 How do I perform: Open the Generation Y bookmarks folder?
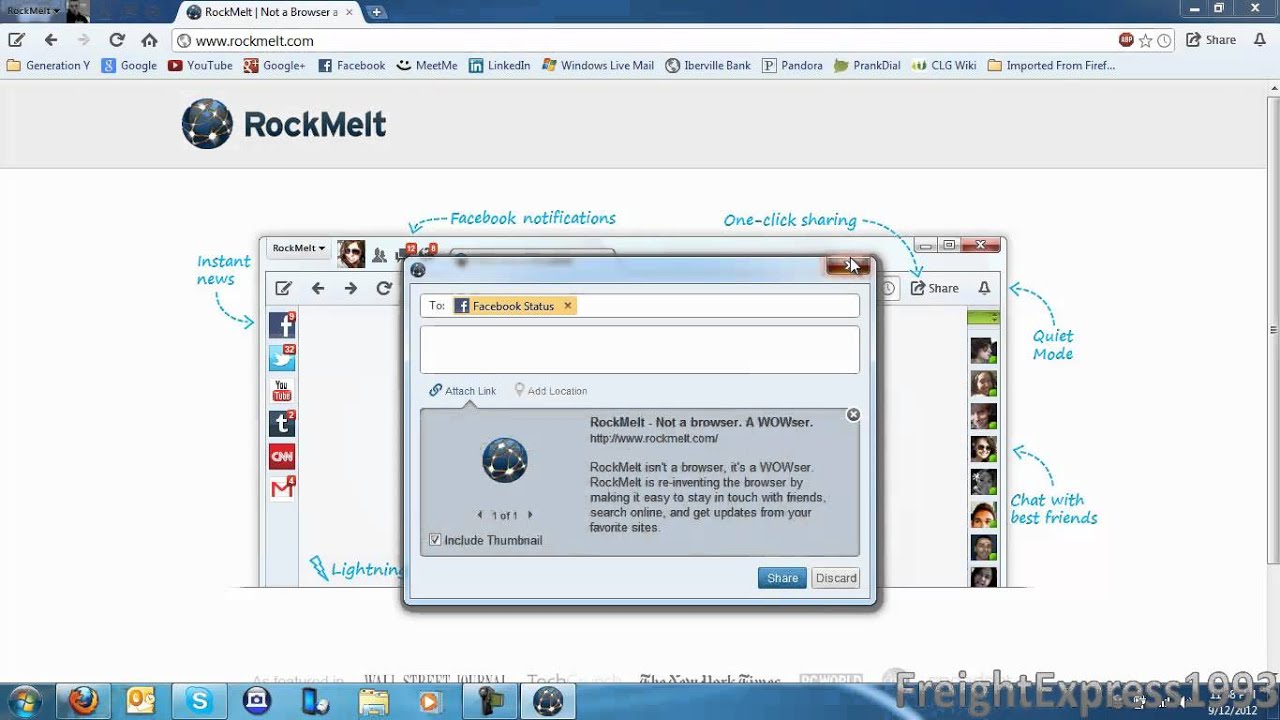[x=48, y=65]
